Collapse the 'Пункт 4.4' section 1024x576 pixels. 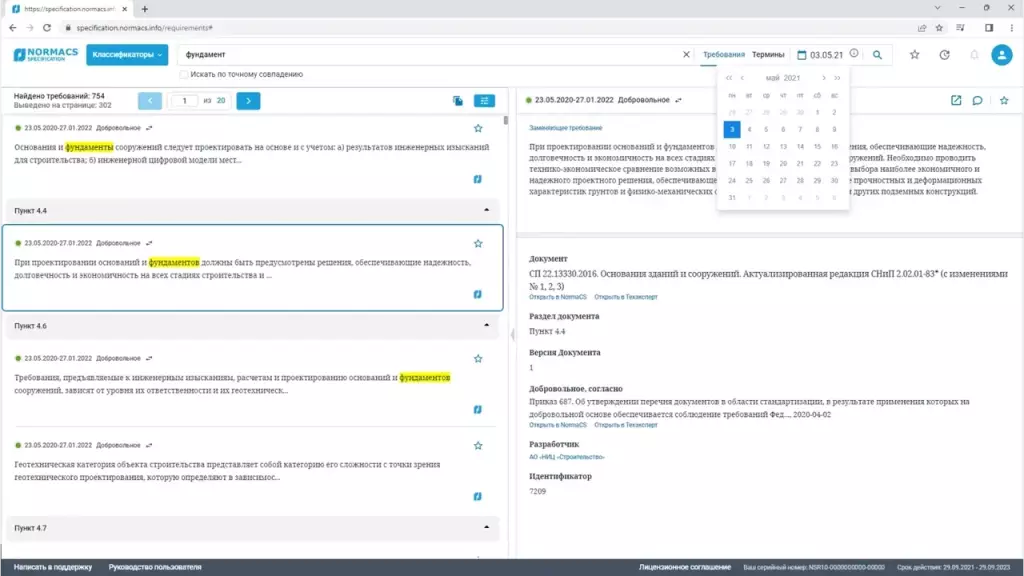(487, 211)
